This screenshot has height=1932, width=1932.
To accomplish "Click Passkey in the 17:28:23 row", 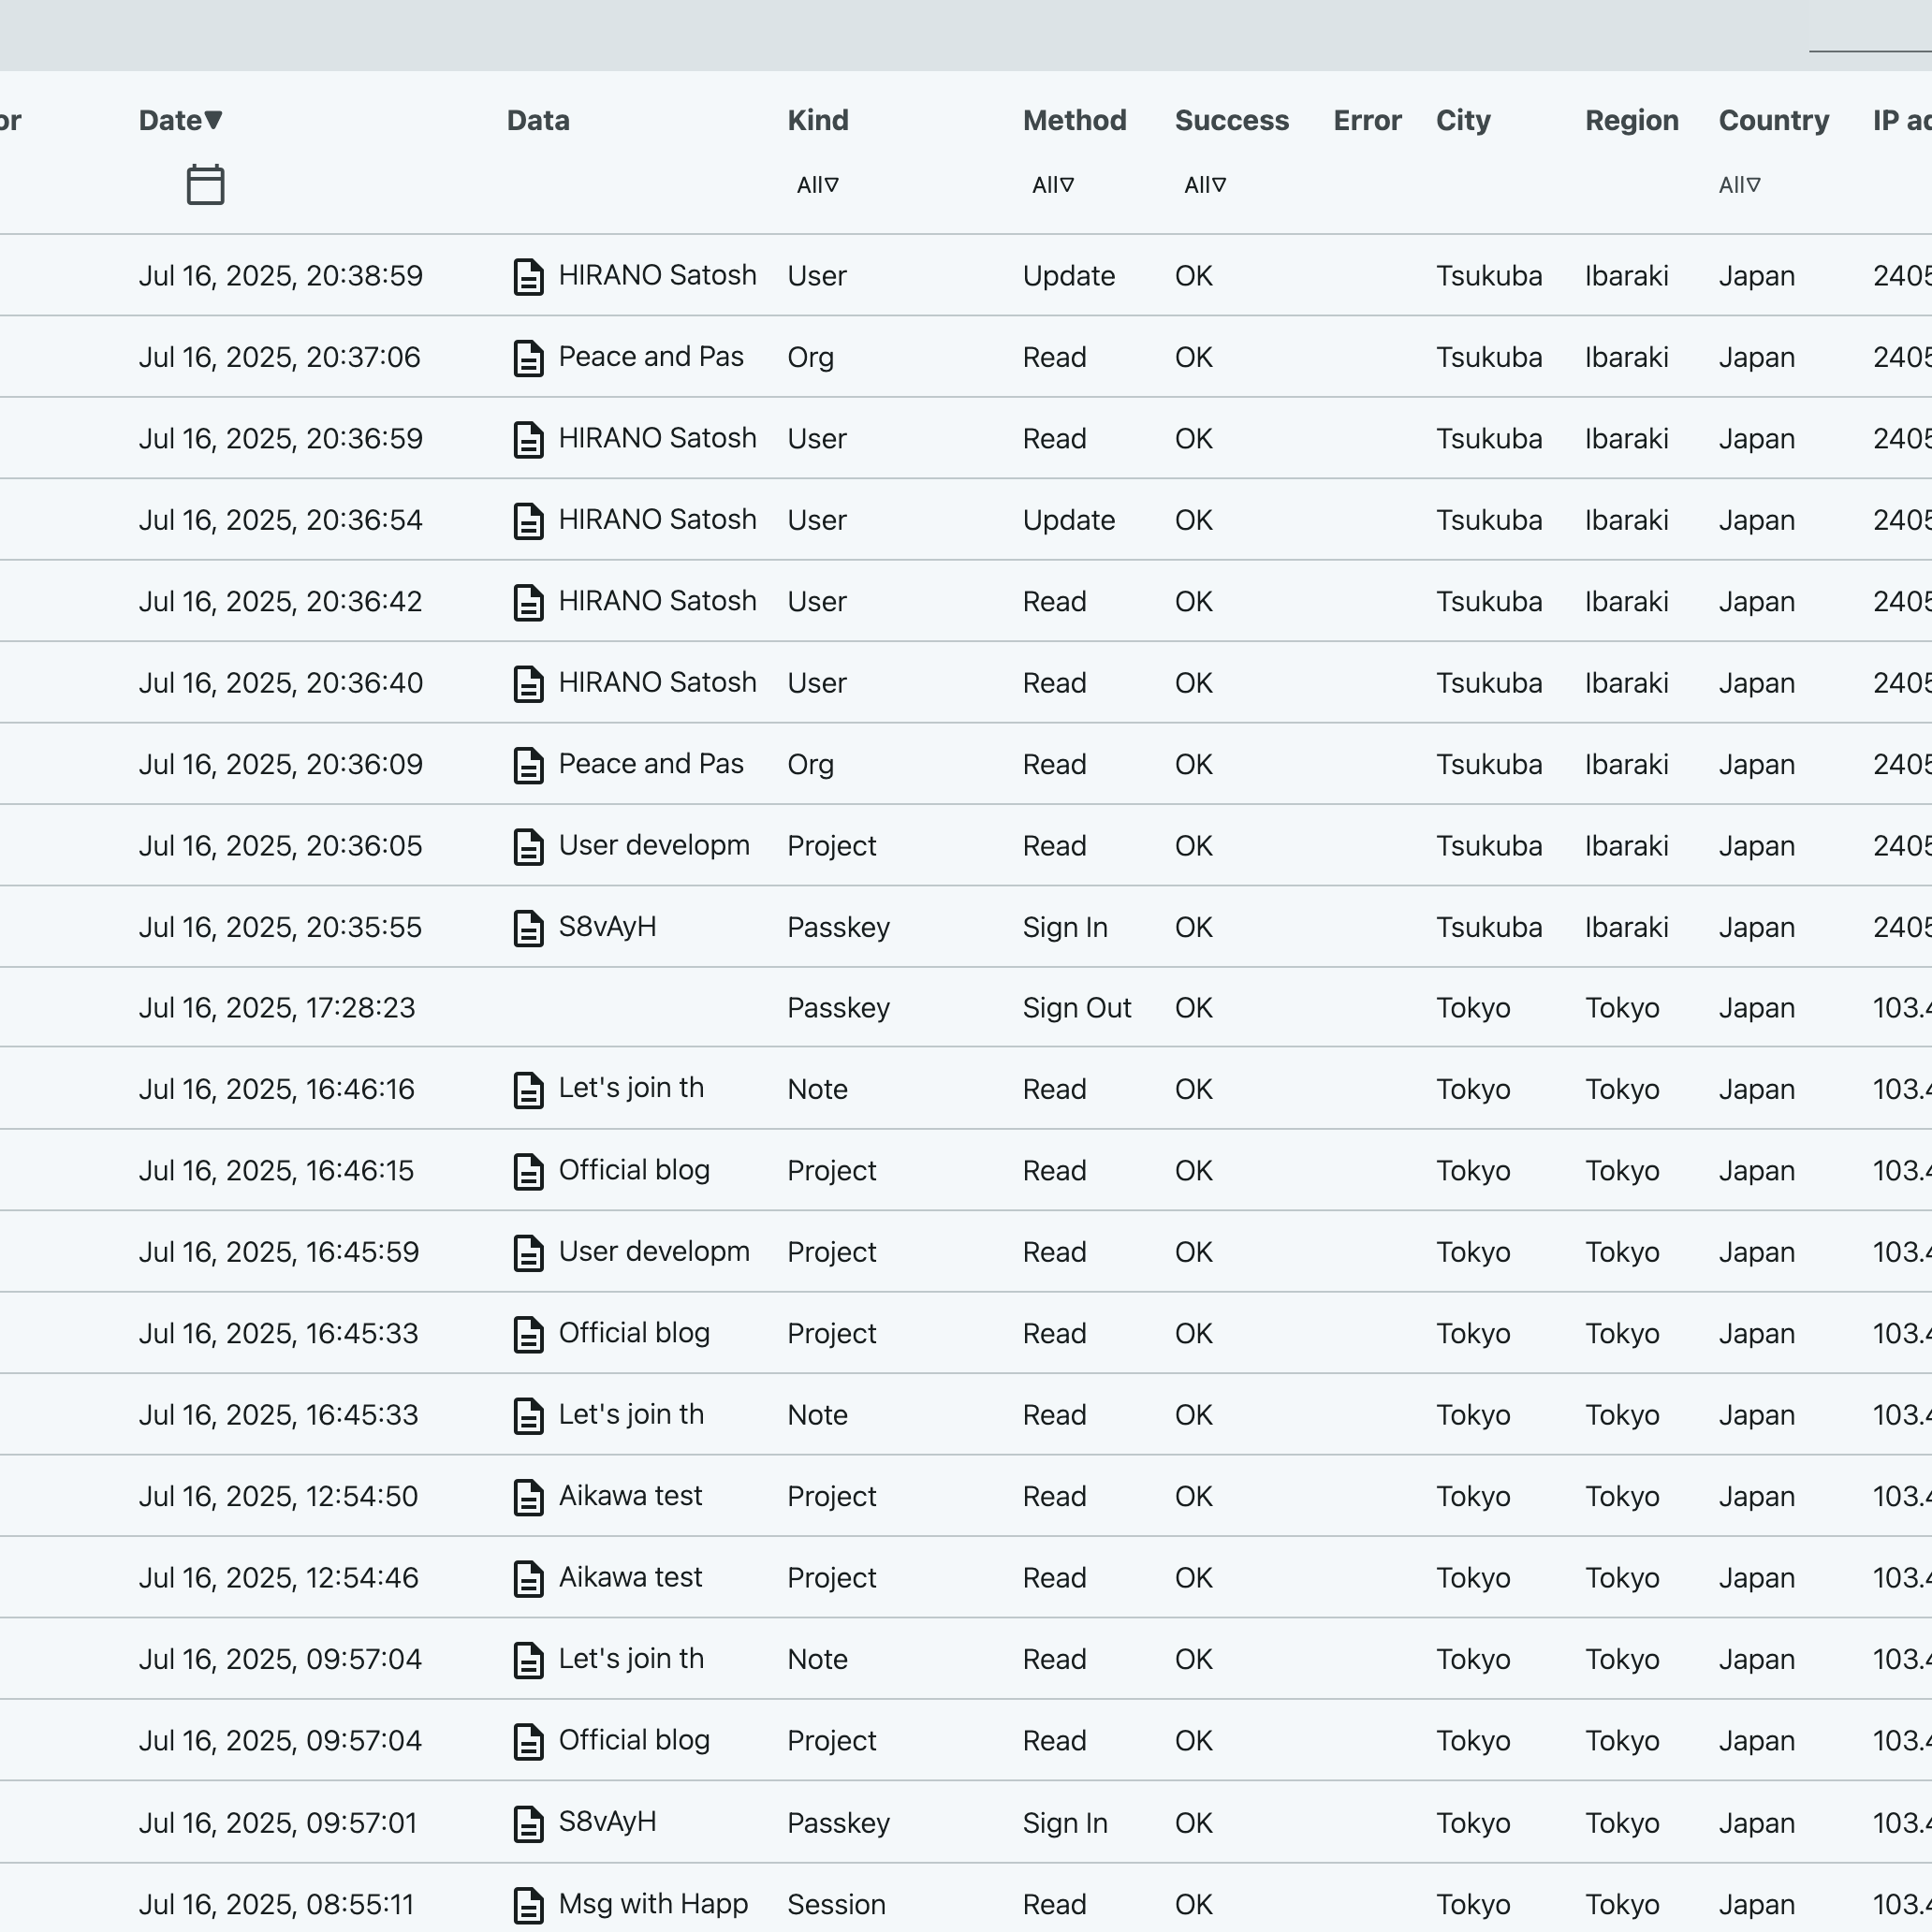I will point(838,1008).
